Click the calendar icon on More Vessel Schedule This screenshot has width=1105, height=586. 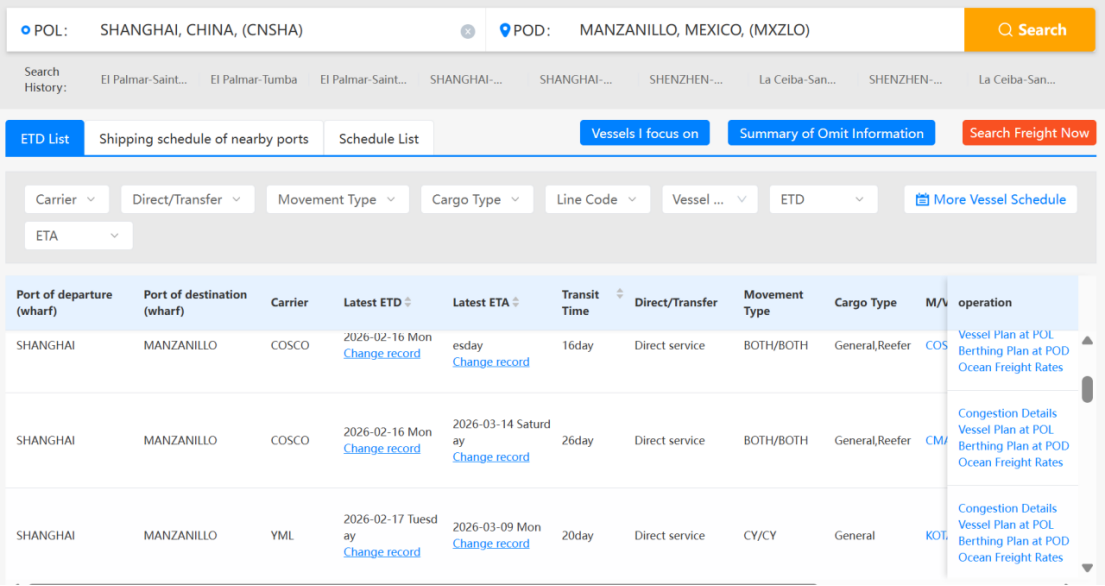tap(921, 199)
